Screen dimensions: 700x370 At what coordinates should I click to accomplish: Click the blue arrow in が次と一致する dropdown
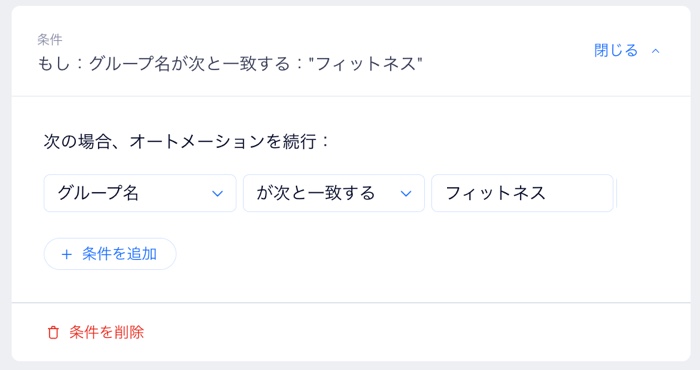tap(406, 194)
